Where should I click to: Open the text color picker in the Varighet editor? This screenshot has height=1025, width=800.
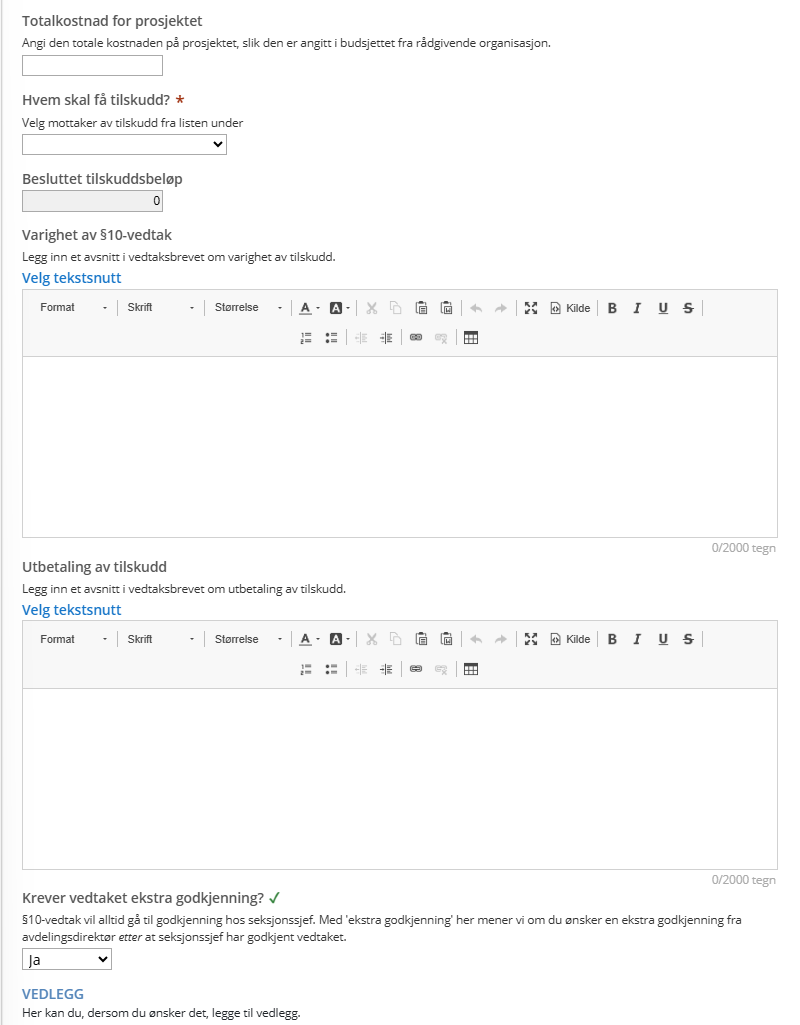pyautogui.click(x=309, y=308)
